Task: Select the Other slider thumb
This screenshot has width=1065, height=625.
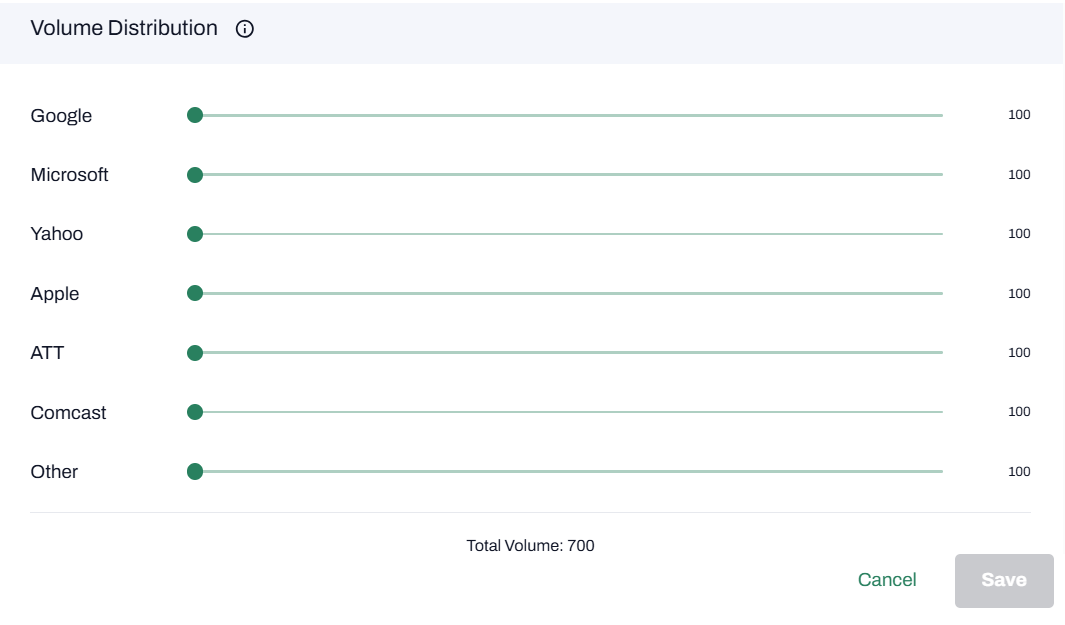Action: [195, 471]
